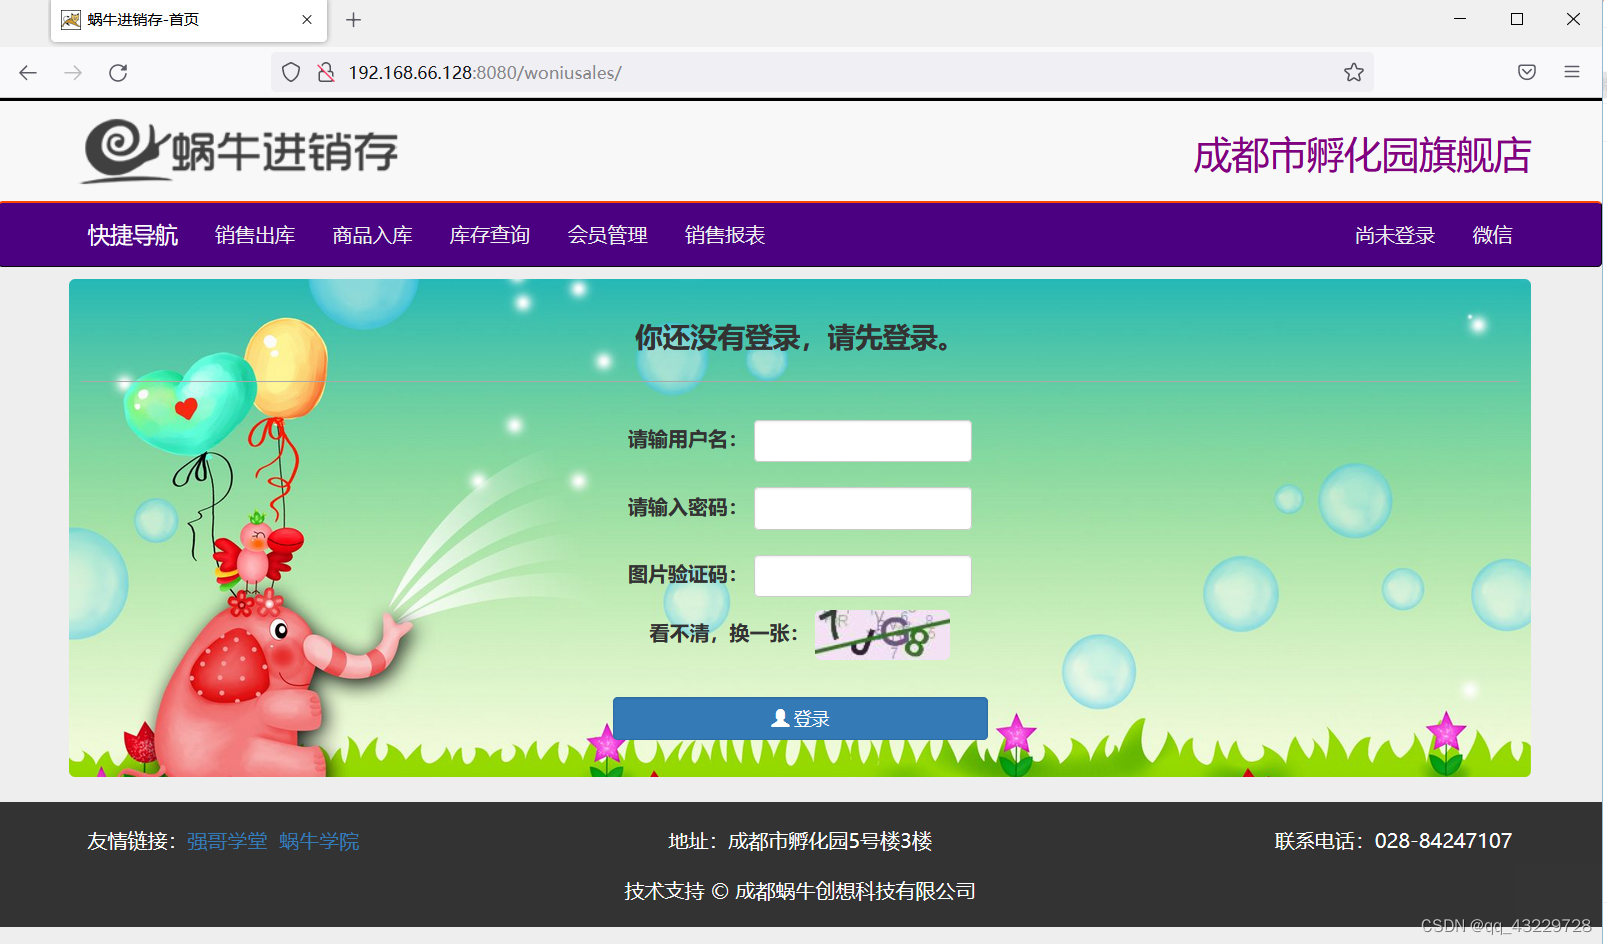Click the site permissions icon in address bar
The width and height of the screenshot is (1607, 944).
[x=326, y=72]
